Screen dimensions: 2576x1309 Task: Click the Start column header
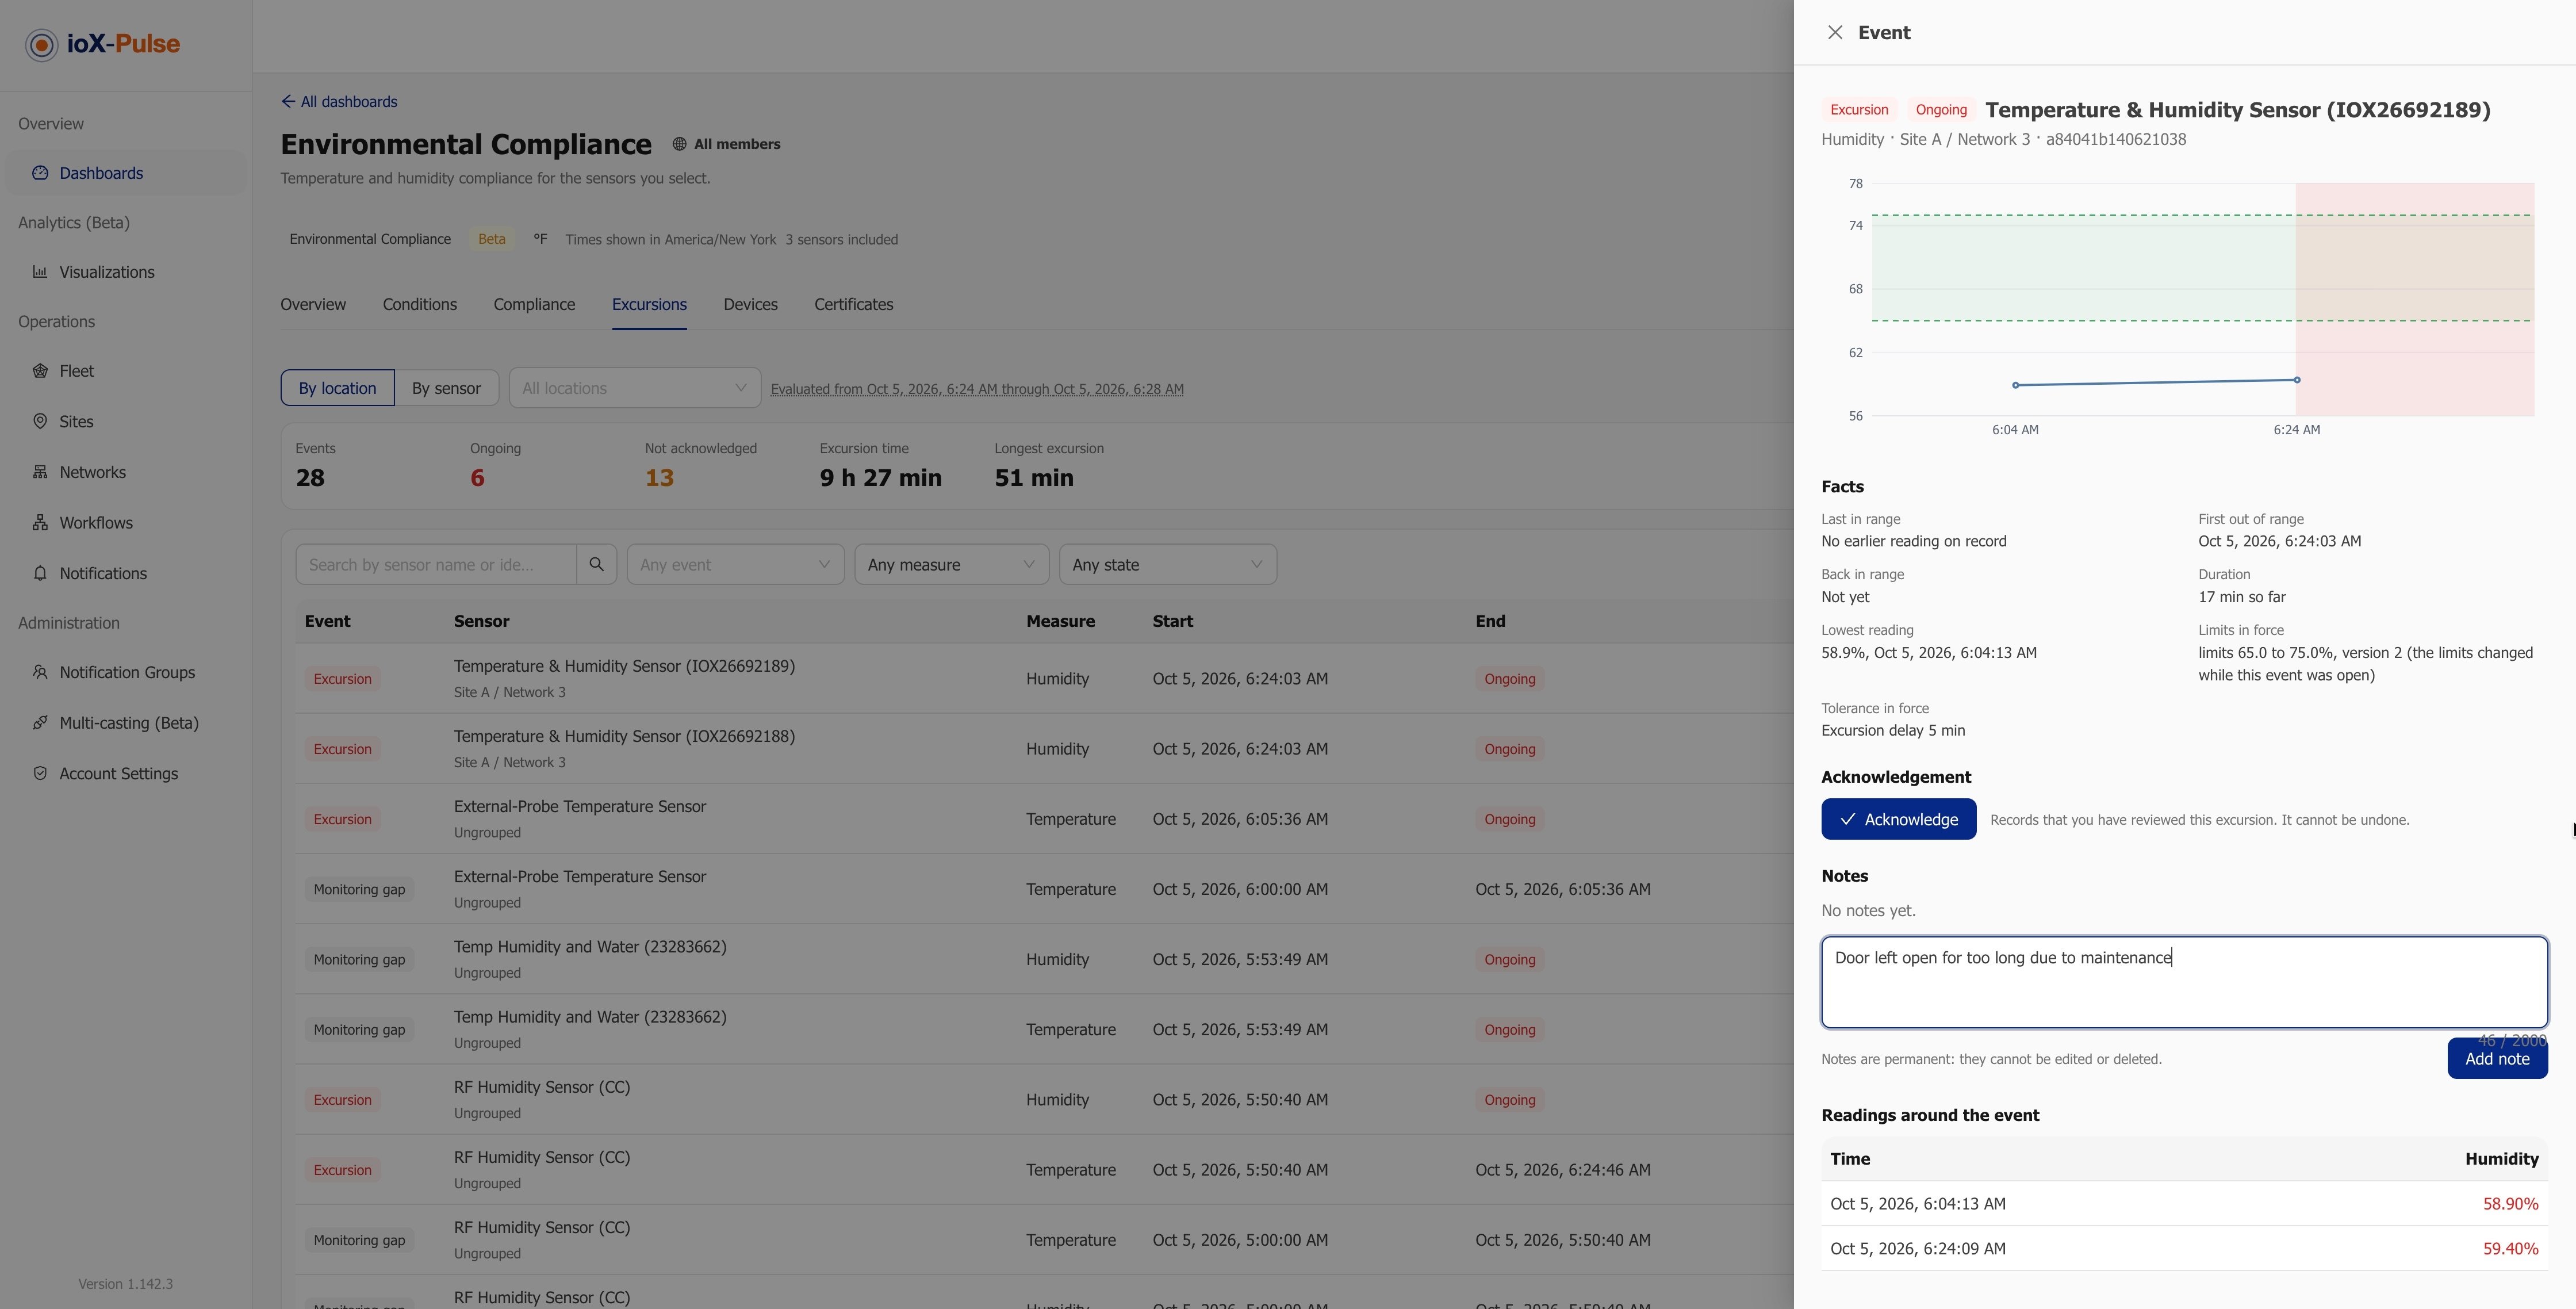click(1172, 621)
